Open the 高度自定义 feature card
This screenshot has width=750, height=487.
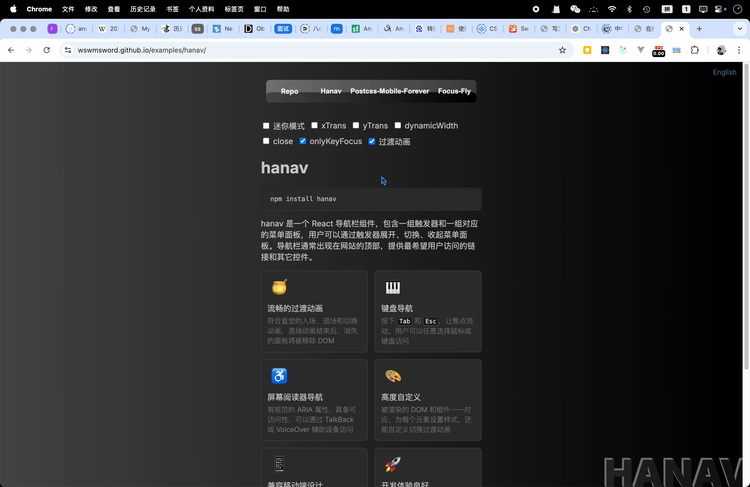(428, 400)
